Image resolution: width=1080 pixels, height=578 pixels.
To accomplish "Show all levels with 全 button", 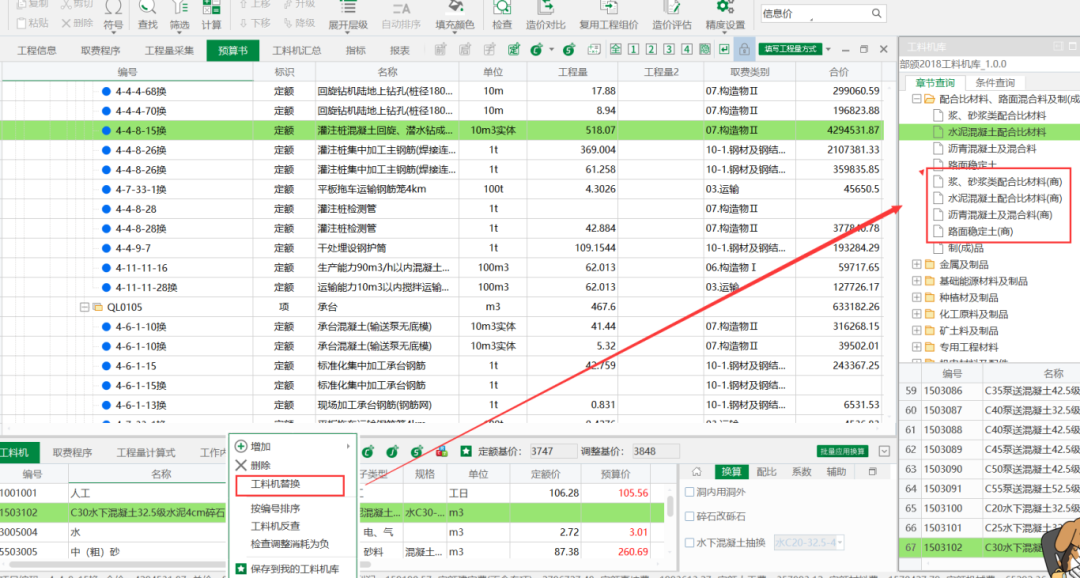I will click(x=614, y=50).
